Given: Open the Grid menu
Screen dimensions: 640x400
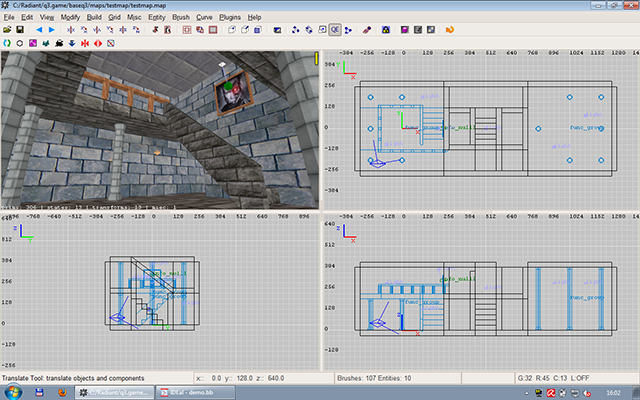Looking at the screenshot, I should coord(113,17).
